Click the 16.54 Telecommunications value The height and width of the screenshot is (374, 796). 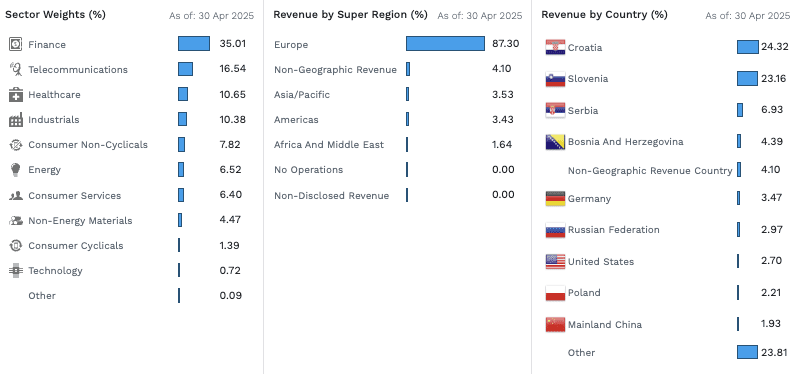(233, 69)
